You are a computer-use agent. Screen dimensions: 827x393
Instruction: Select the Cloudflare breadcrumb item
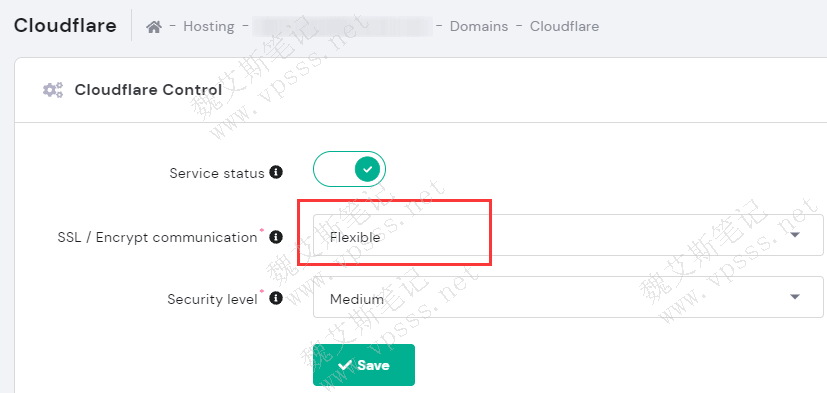tap(564, 26)
